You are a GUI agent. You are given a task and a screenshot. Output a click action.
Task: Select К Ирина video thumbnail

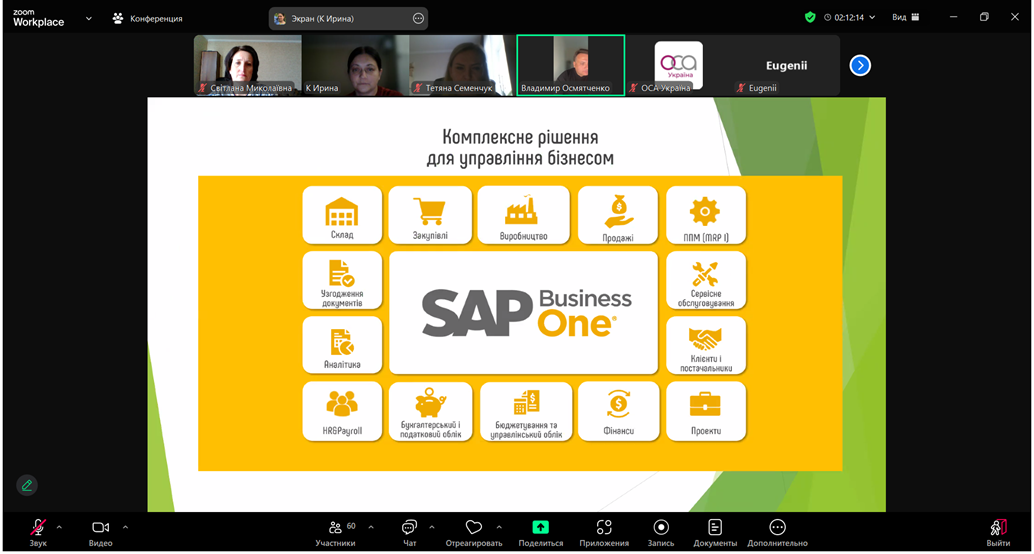coord(355,65)
